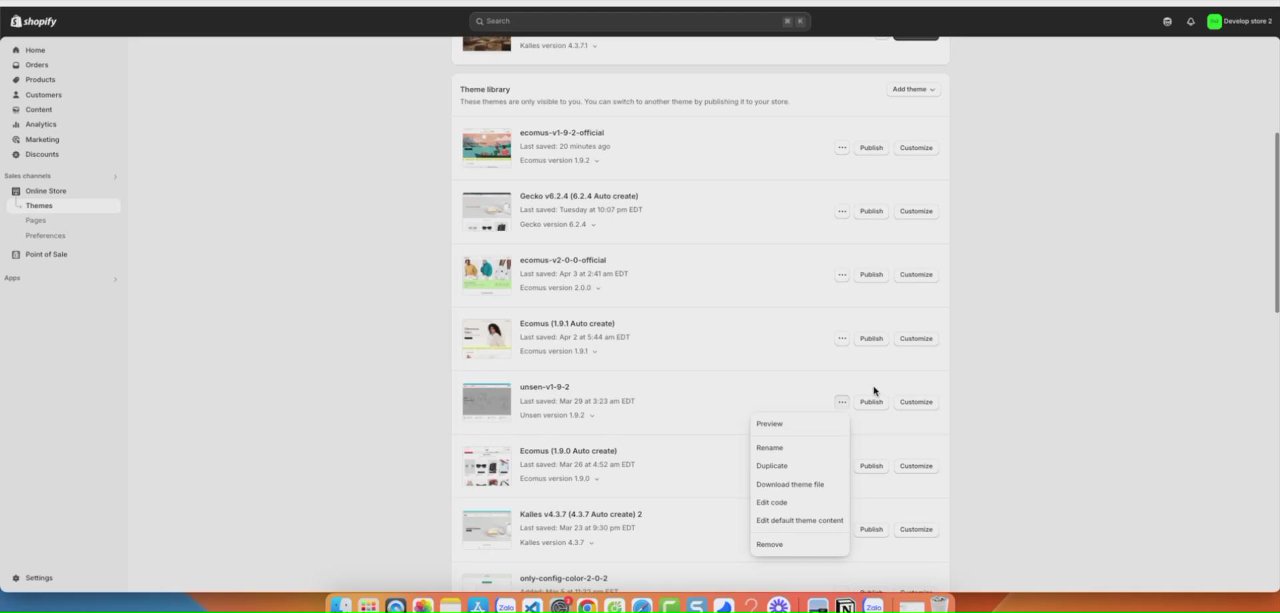Click the Shopify logo in top bar
Screen dimensions: 1280x613
point(34,21)
